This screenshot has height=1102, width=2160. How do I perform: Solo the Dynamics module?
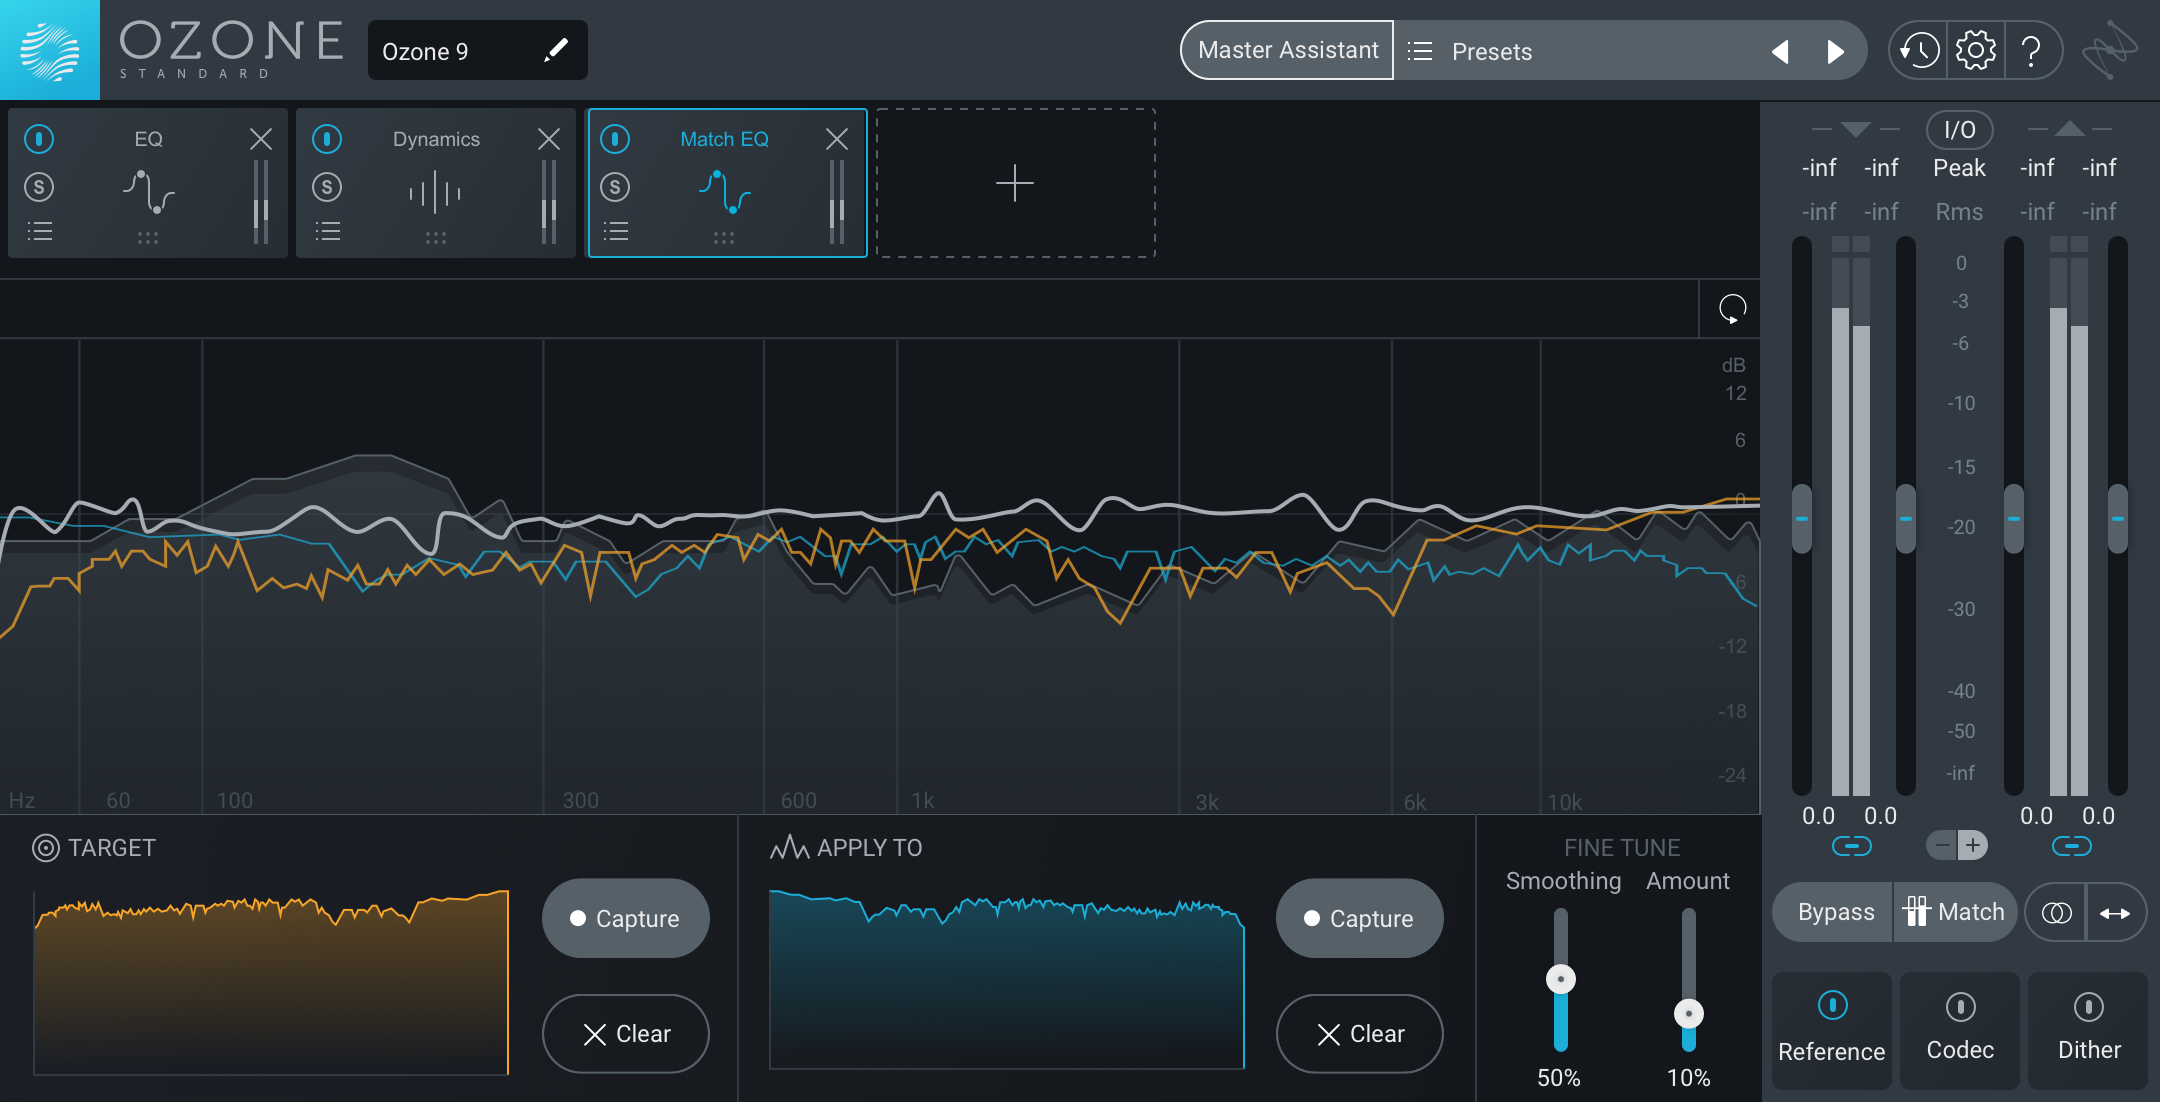[x=327, y=187]
